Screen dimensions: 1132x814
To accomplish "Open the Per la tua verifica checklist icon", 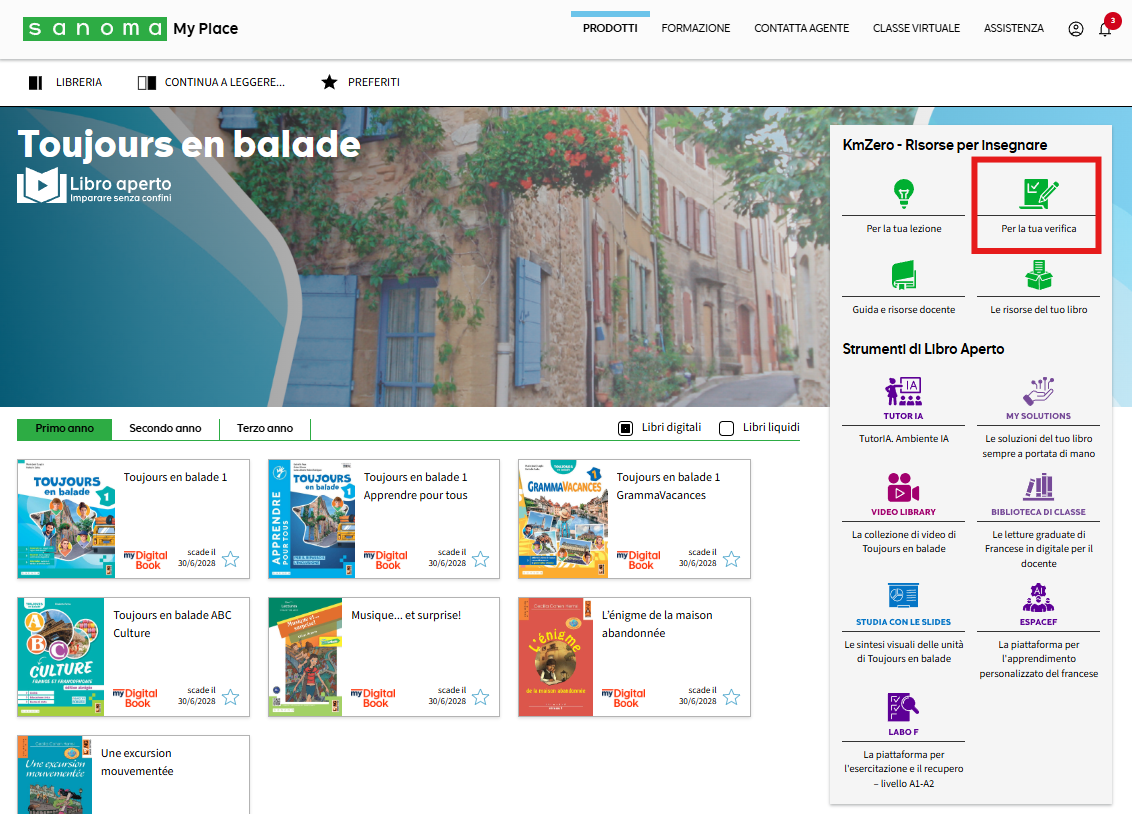I will click(x=1039, y=193).
